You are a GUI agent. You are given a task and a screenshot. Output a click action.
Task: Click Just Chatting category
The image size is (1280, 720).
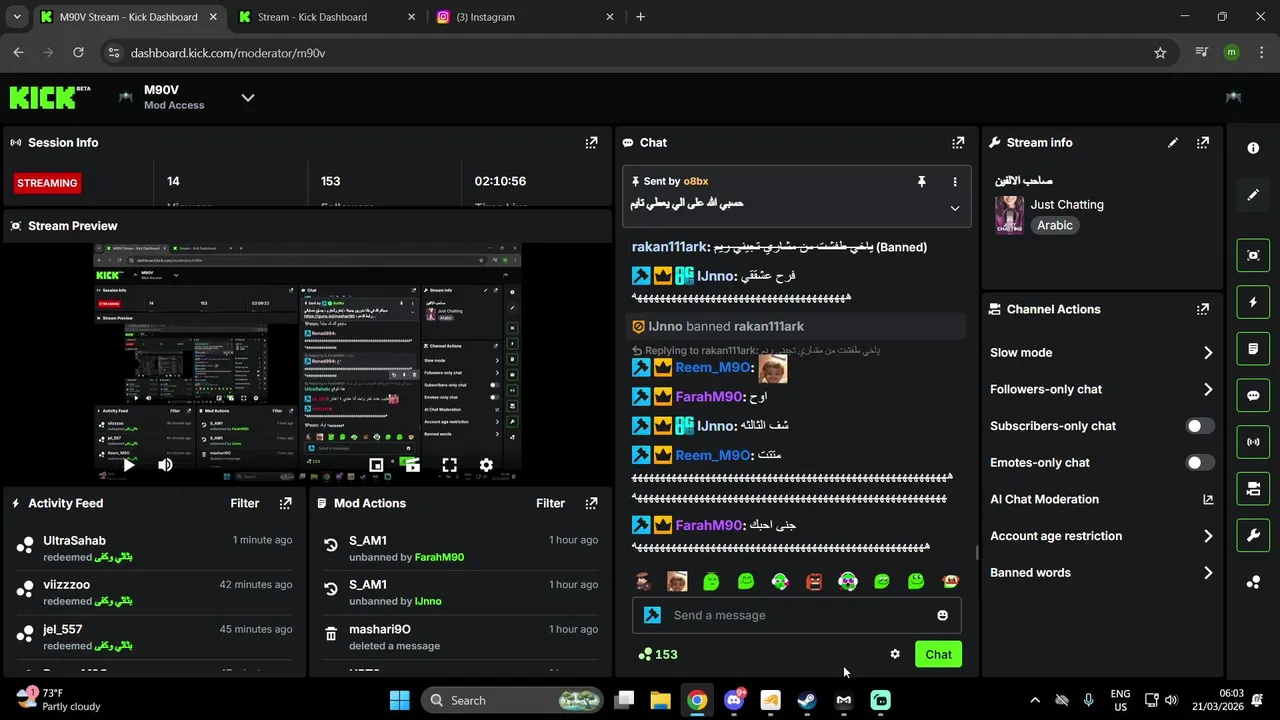1067,204
